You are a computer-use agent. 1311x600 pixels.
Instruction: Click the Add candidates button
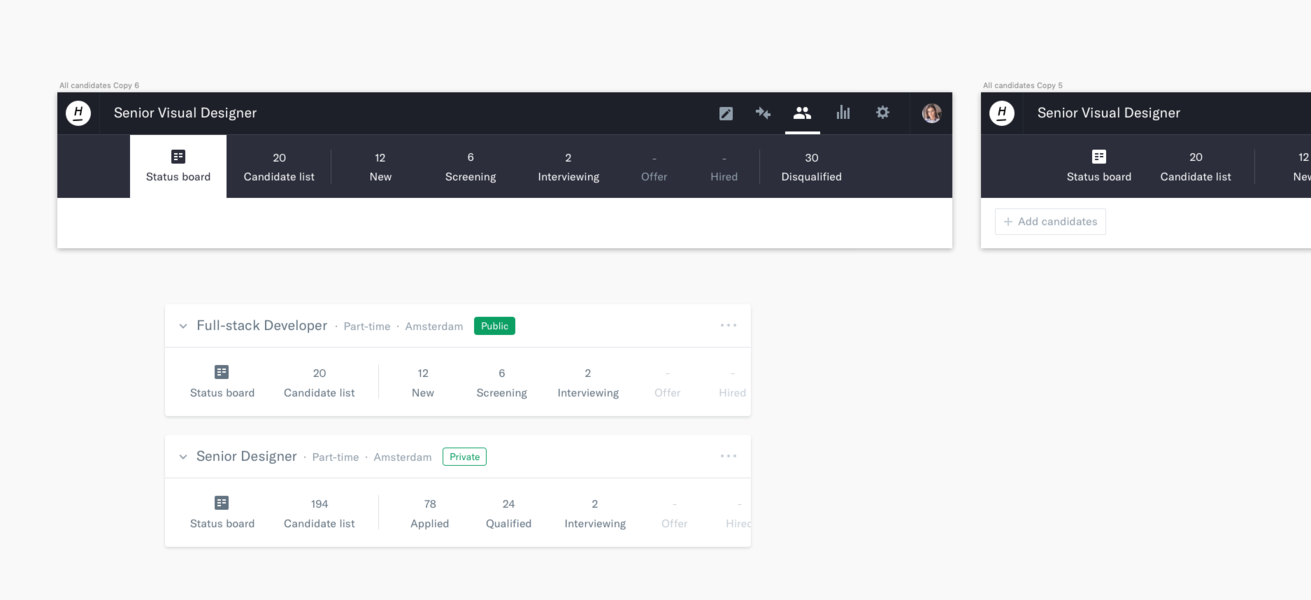(1050, 222)
